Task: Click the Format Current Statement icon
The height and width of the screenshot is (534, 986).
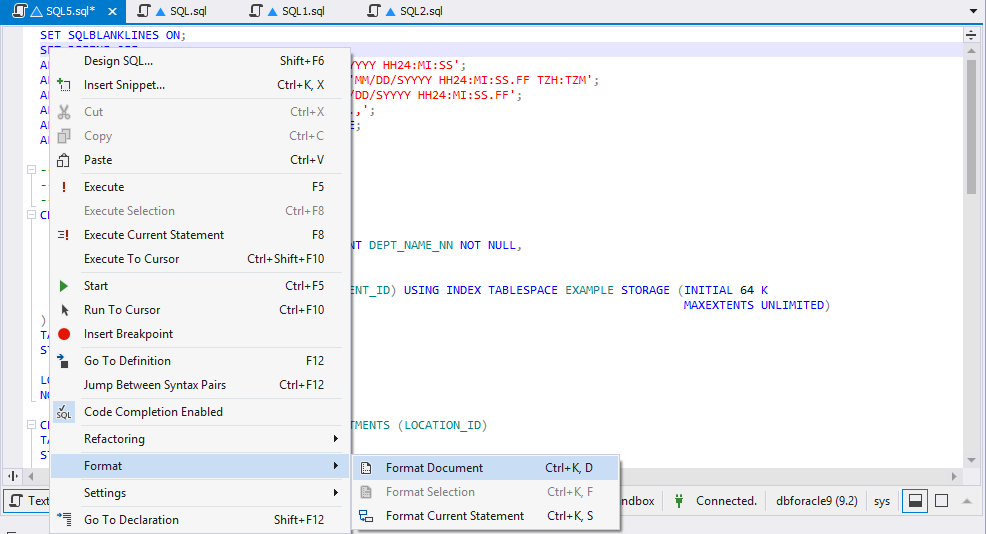Action: coord(366,516)
